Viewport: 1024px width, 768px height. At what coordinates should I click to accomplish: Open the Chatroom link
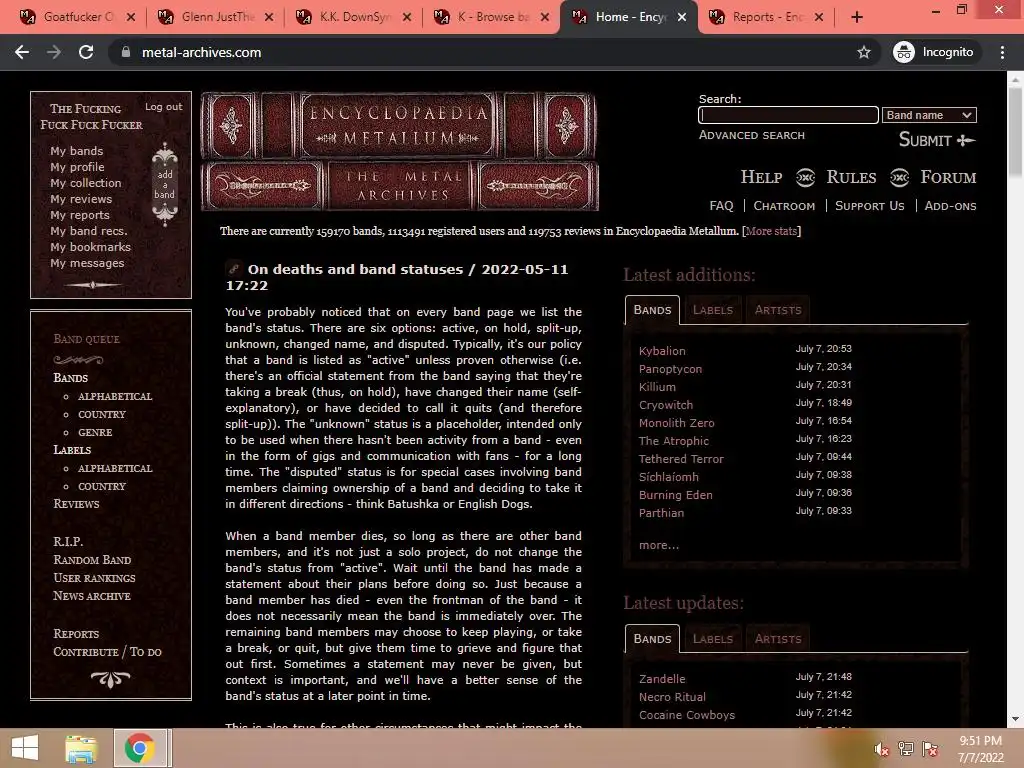coord(784,206)
